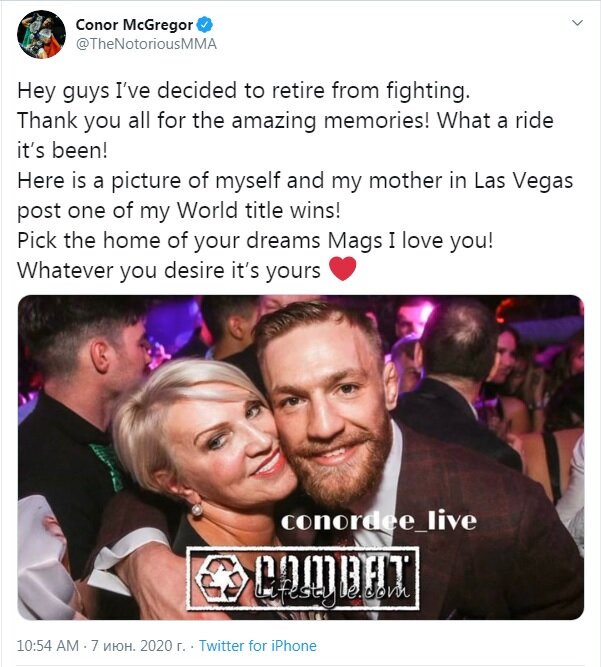601x667 pixels.
Task: Expand the tweet options chevron menu
Action: (x=577, y=23)
